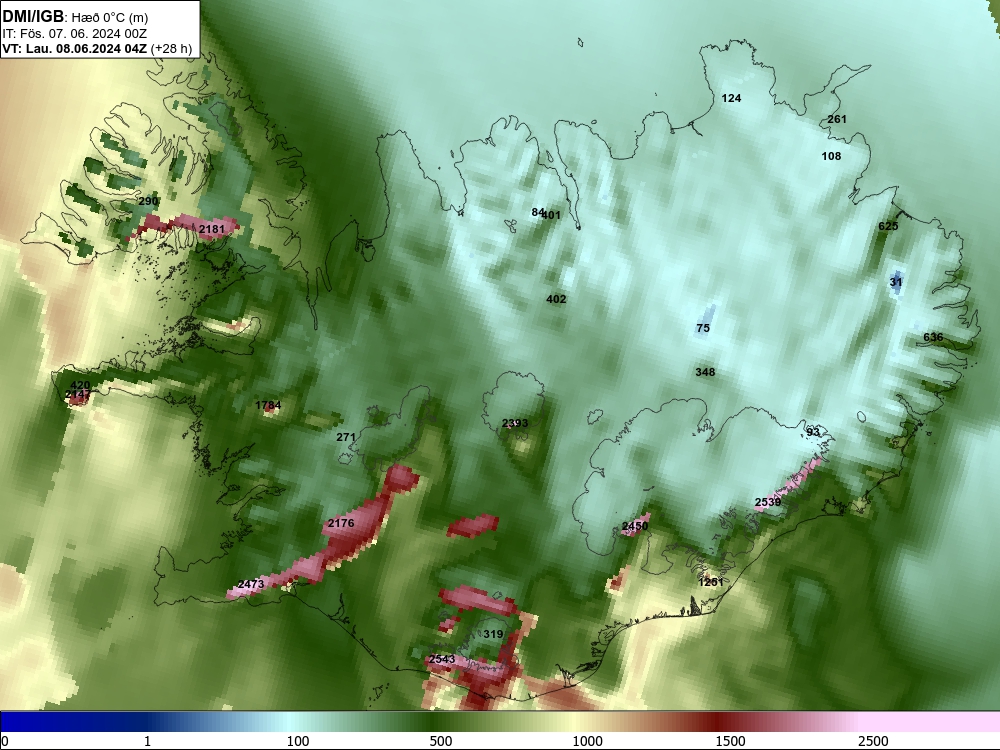Click the legend label 100

click(298, 741)
